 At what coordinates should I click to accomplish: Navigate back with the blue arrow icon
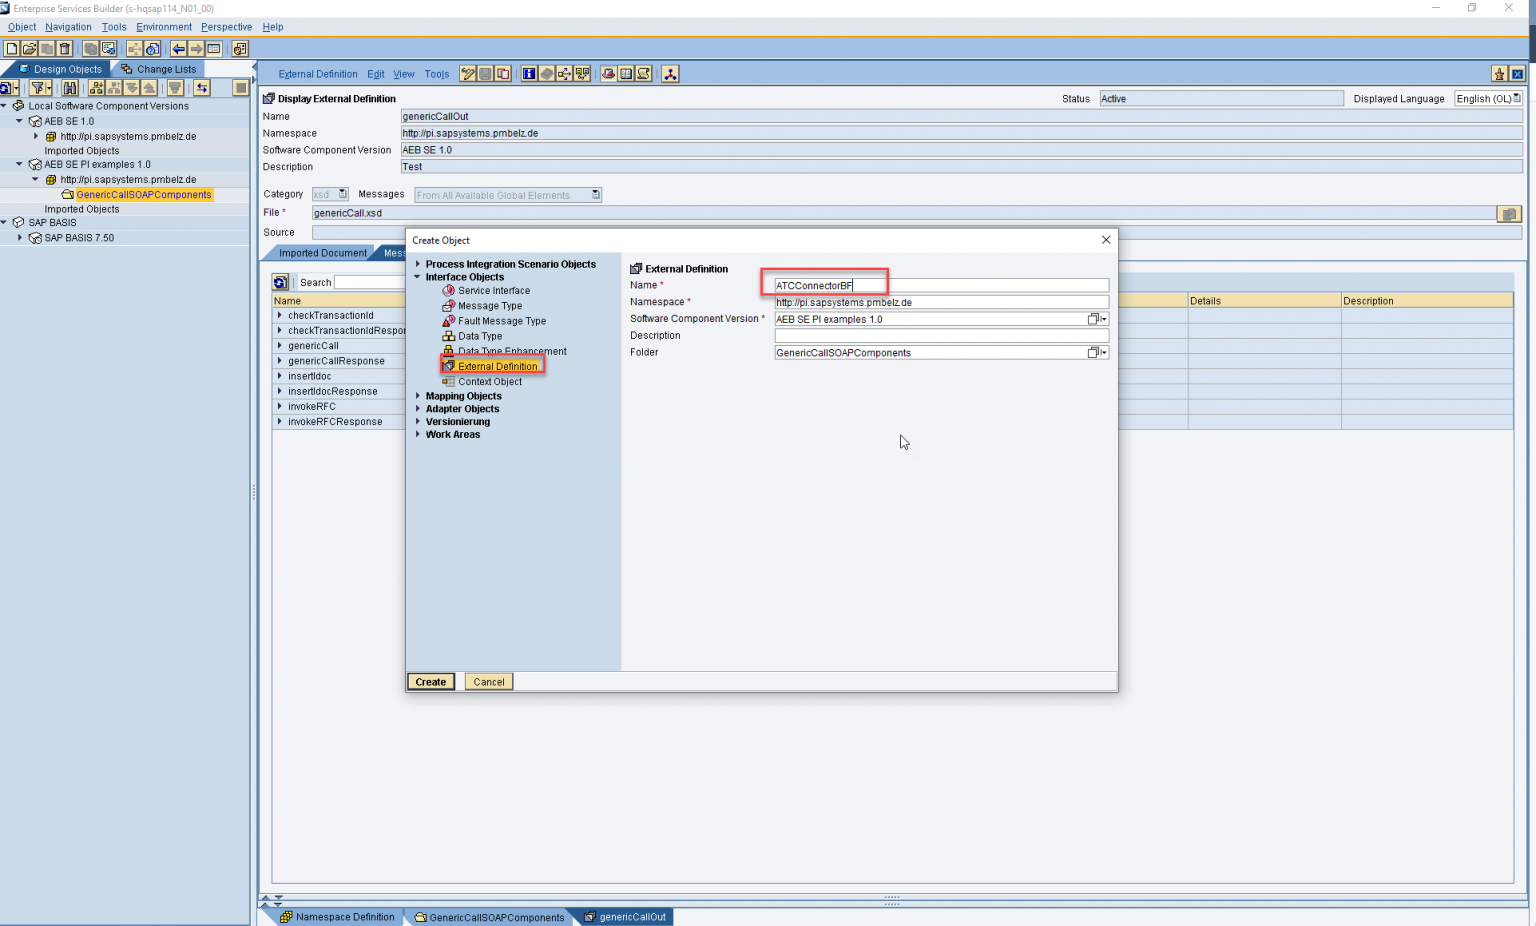(x=178, y=48)
